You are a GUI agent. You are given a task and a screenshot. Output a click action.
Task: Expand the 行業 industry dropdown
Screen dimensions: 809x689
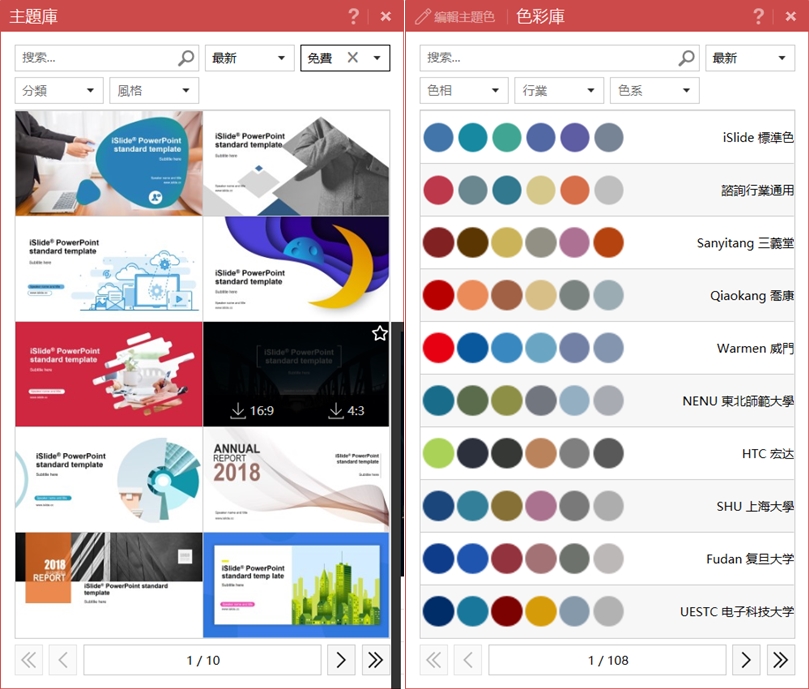[x=559, y=91]
